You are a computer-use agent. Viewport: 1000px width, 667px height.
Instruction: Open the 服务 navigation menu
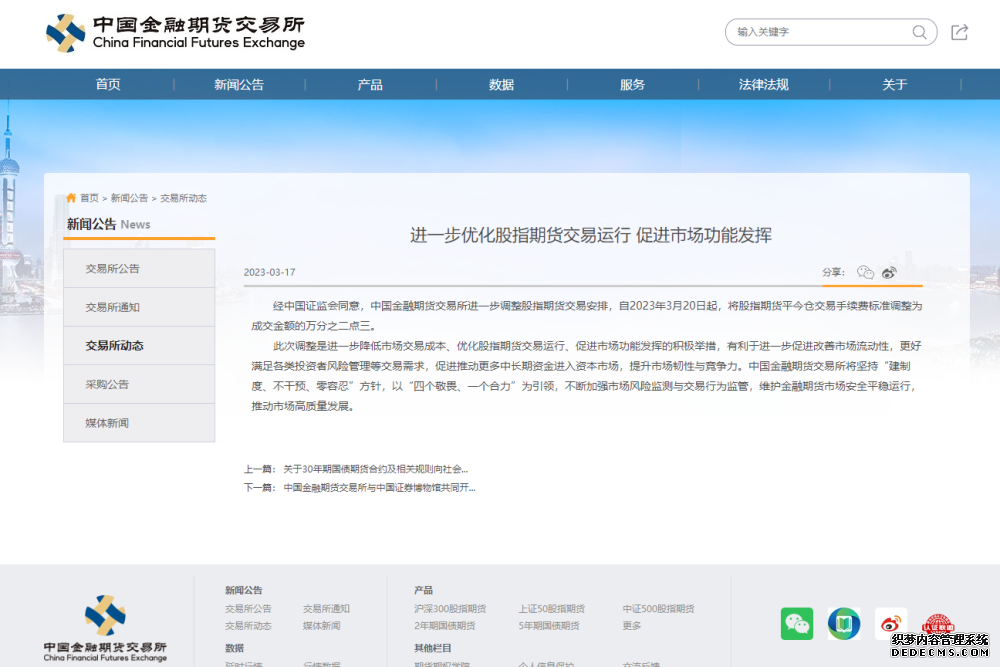point(633,84)
